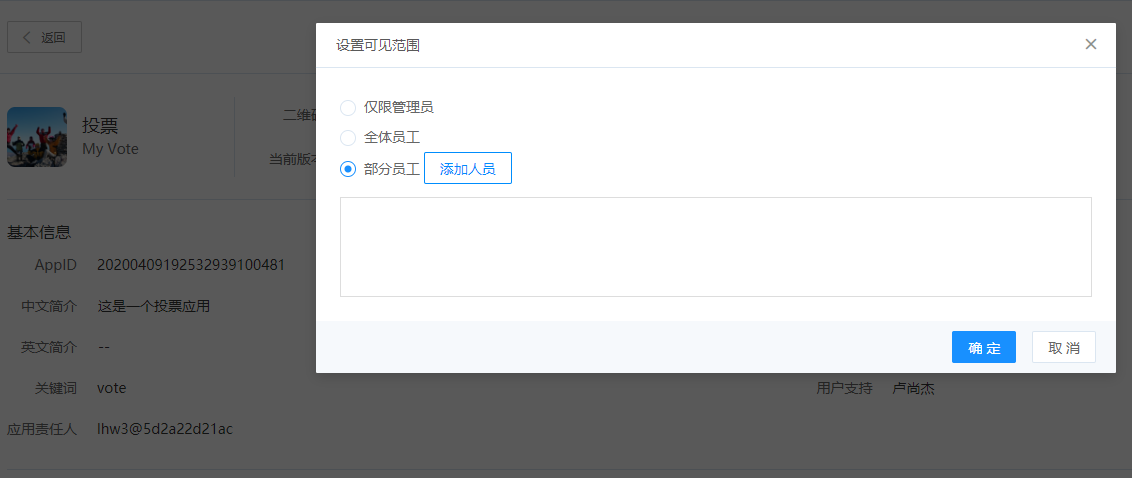
Task: Confirm with the 确定 button
Action: pos(984,347)
